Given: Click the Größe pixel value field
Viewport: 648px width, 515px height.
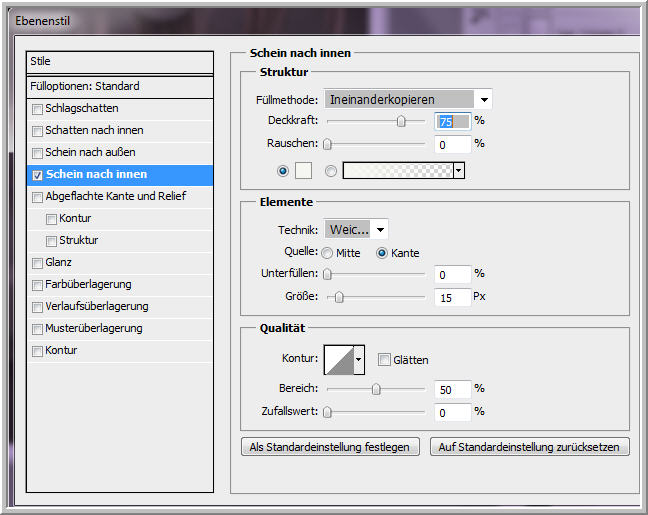Looking at the screenshot, I should (x=453, y=298).
